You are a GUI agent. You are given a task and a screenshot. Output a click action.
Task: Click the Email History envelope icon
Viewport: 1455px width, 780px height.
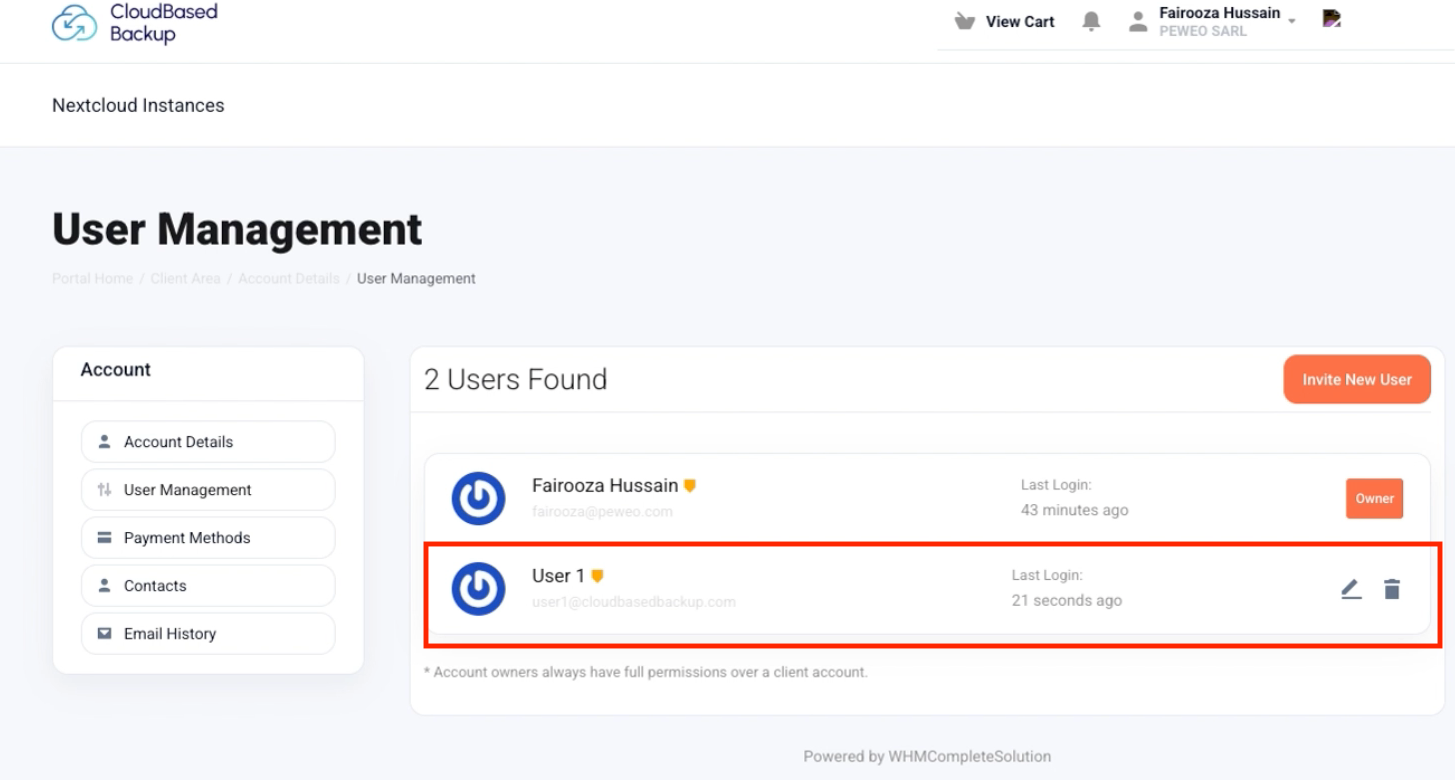point(103,633)
